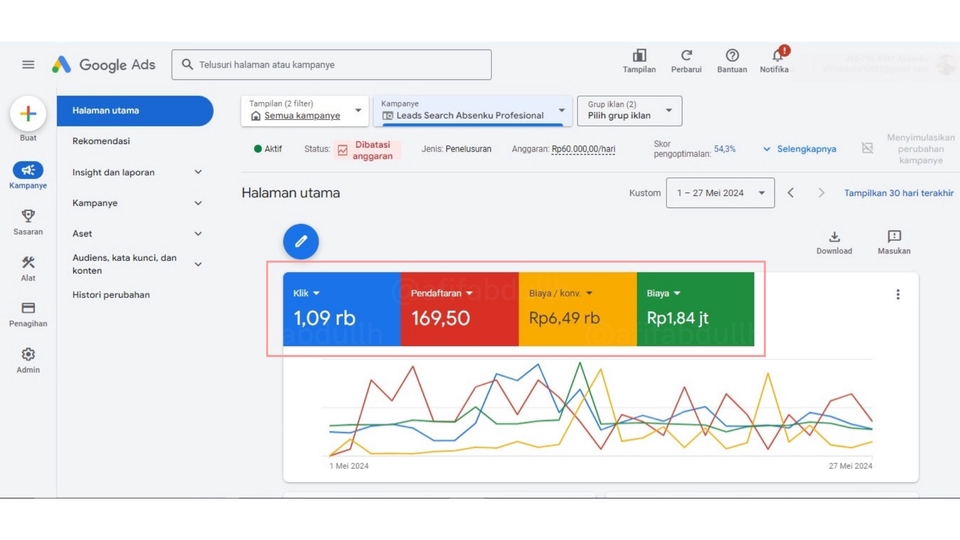Open the hamburger main menu

pyautogui.click(x=28, y=65)
